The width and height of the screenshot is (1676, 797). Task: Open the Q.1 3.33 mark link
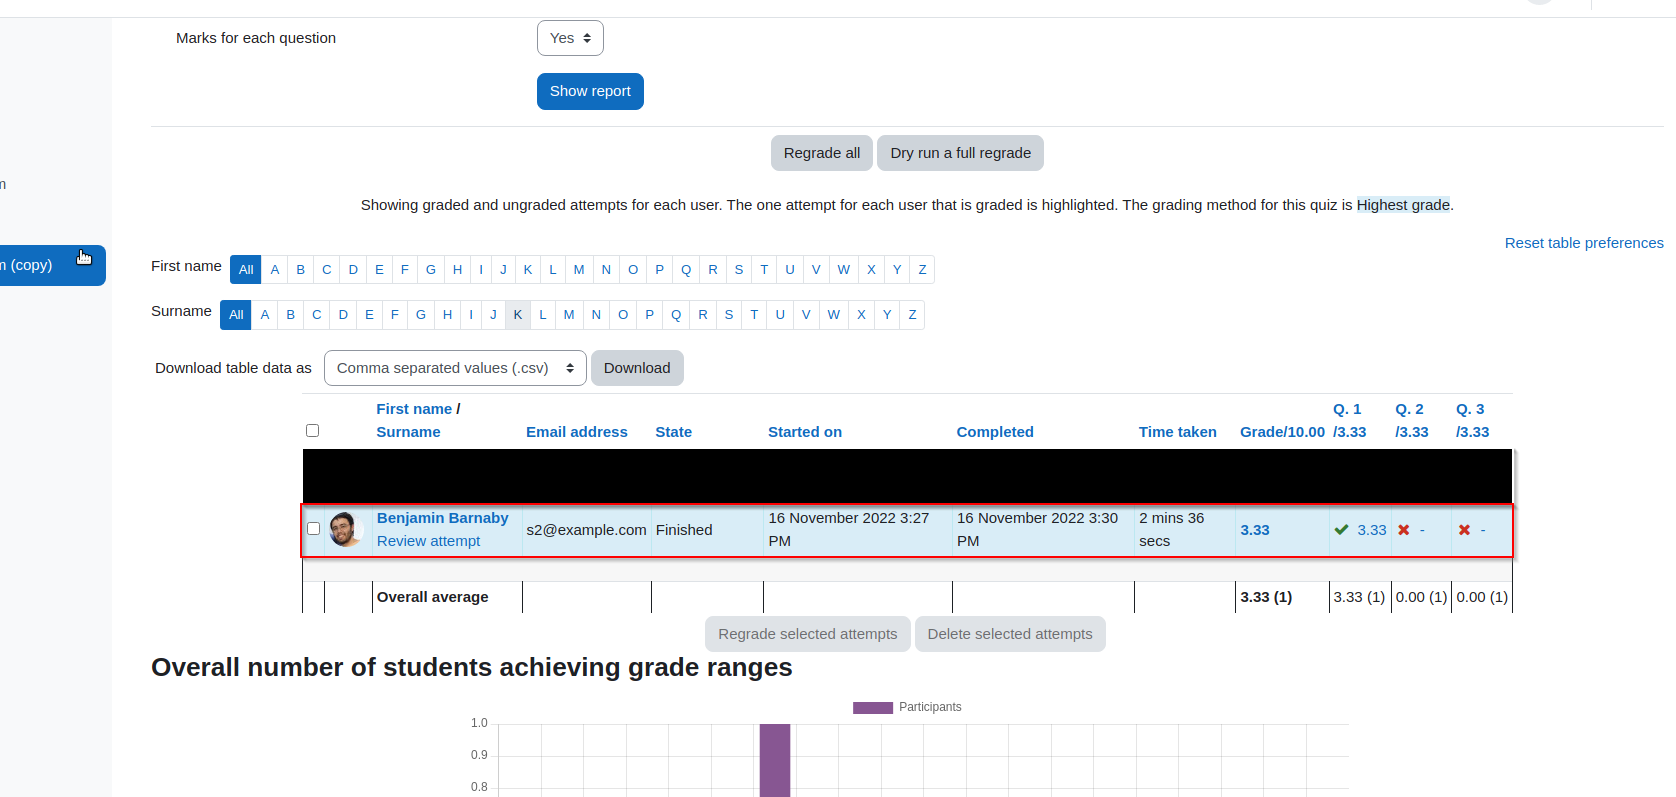1372,530
